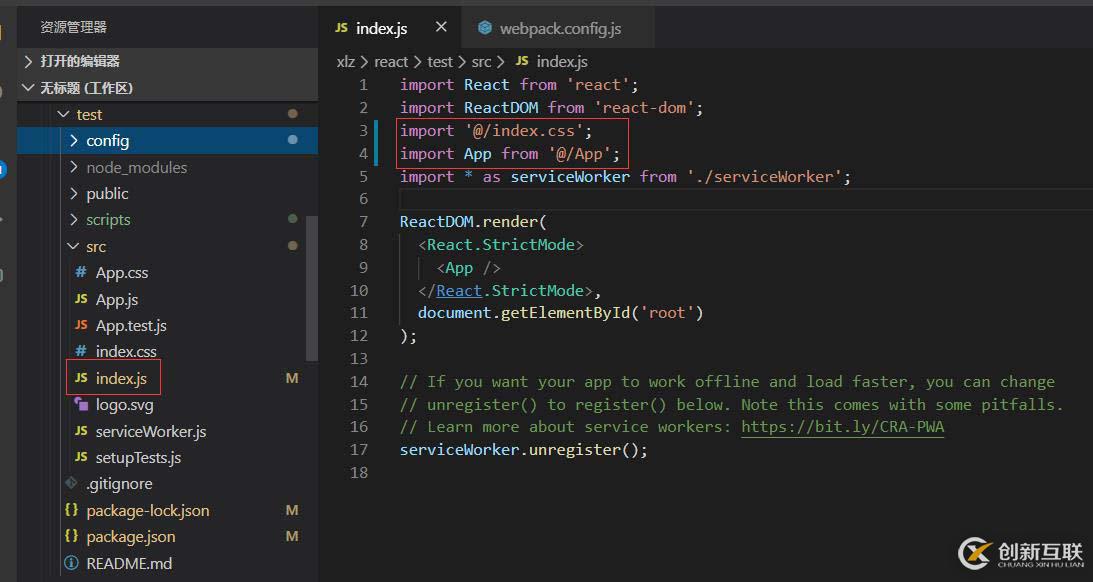Open App.css in the explorer
The width and height of the screenshot is (1093, 582).
point(121,273)
